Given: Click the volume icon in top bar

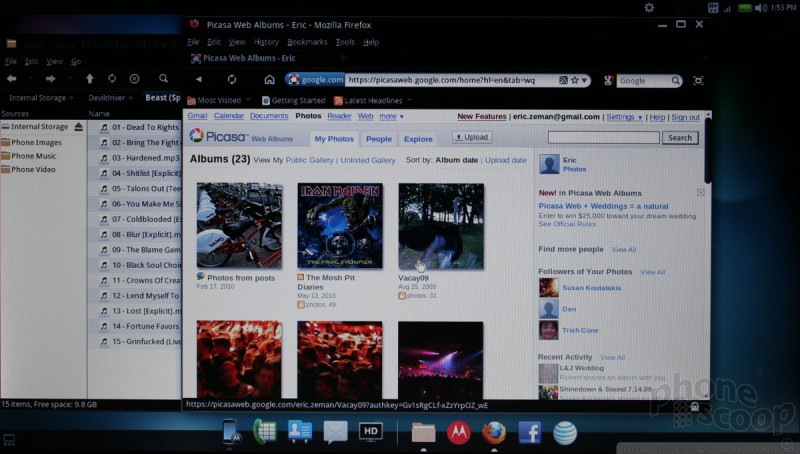Looking at the screenshot, I should pyautogui.click(x=761, y=8).
